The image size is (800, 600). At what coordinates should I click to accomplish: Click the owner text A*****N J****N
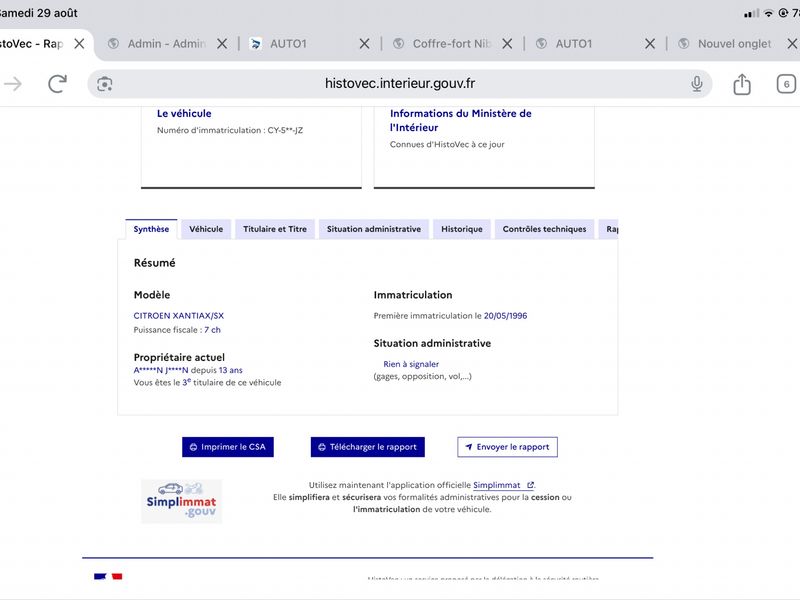[x=161, y=370]
